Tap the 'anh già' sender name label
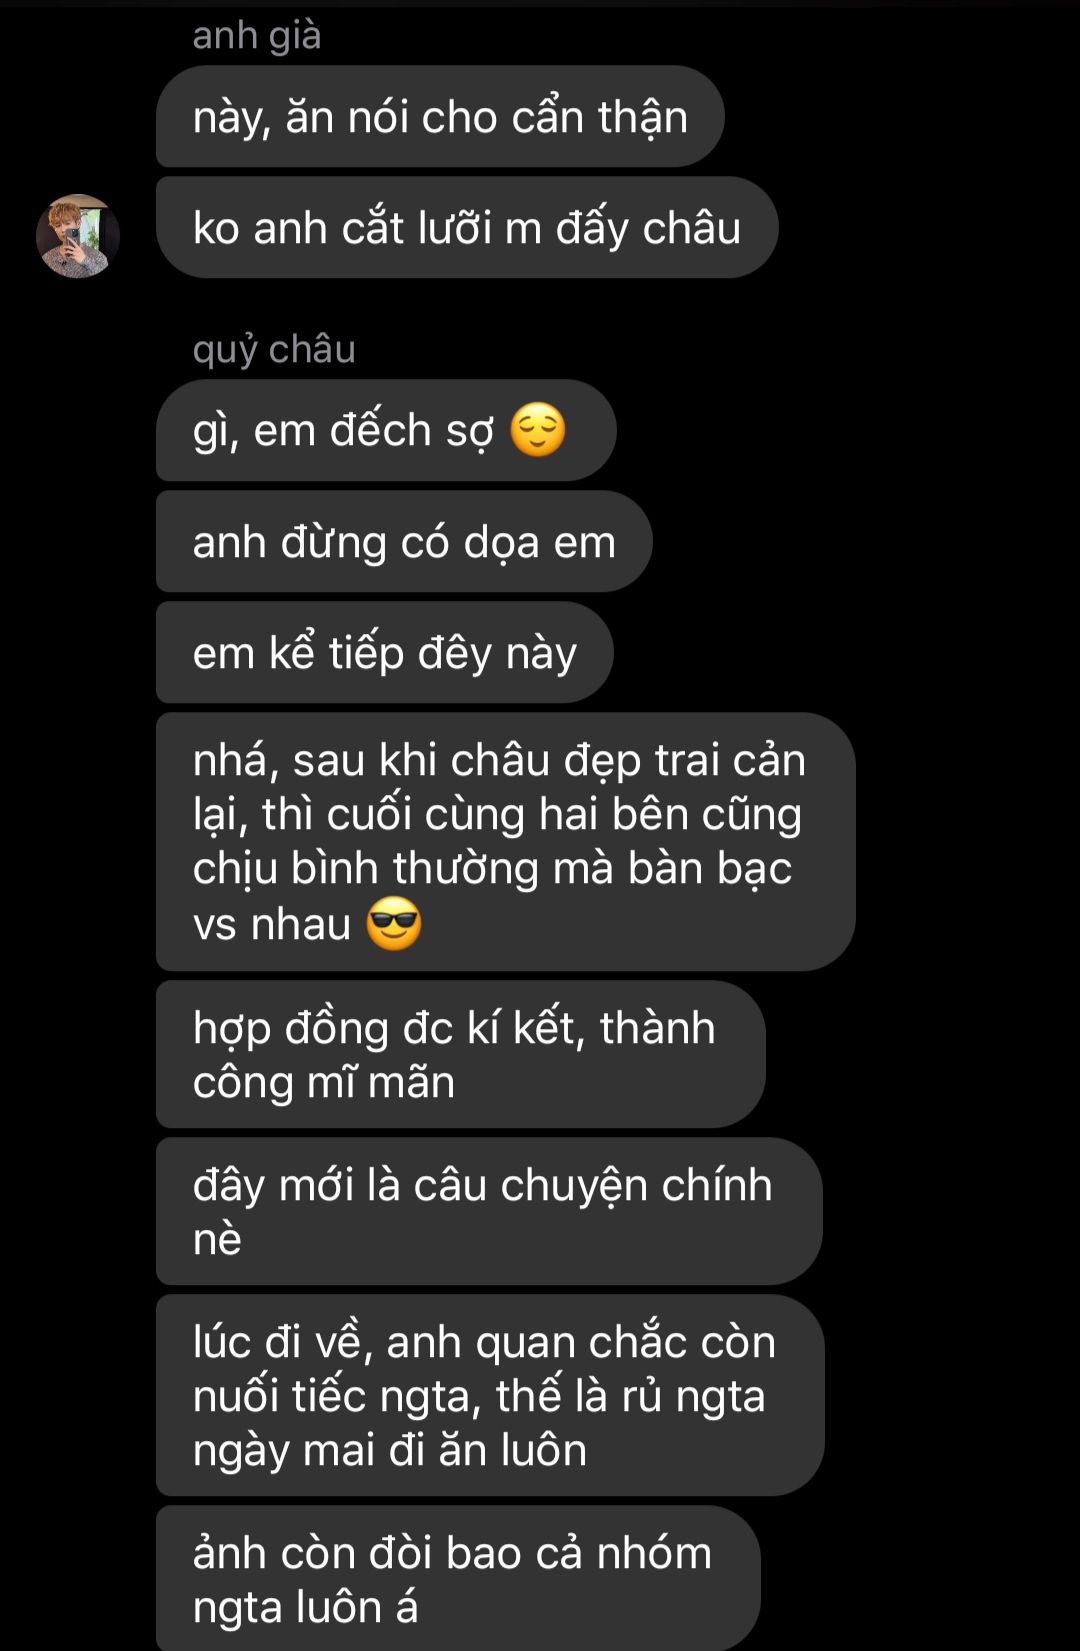 tap(257, 36)
